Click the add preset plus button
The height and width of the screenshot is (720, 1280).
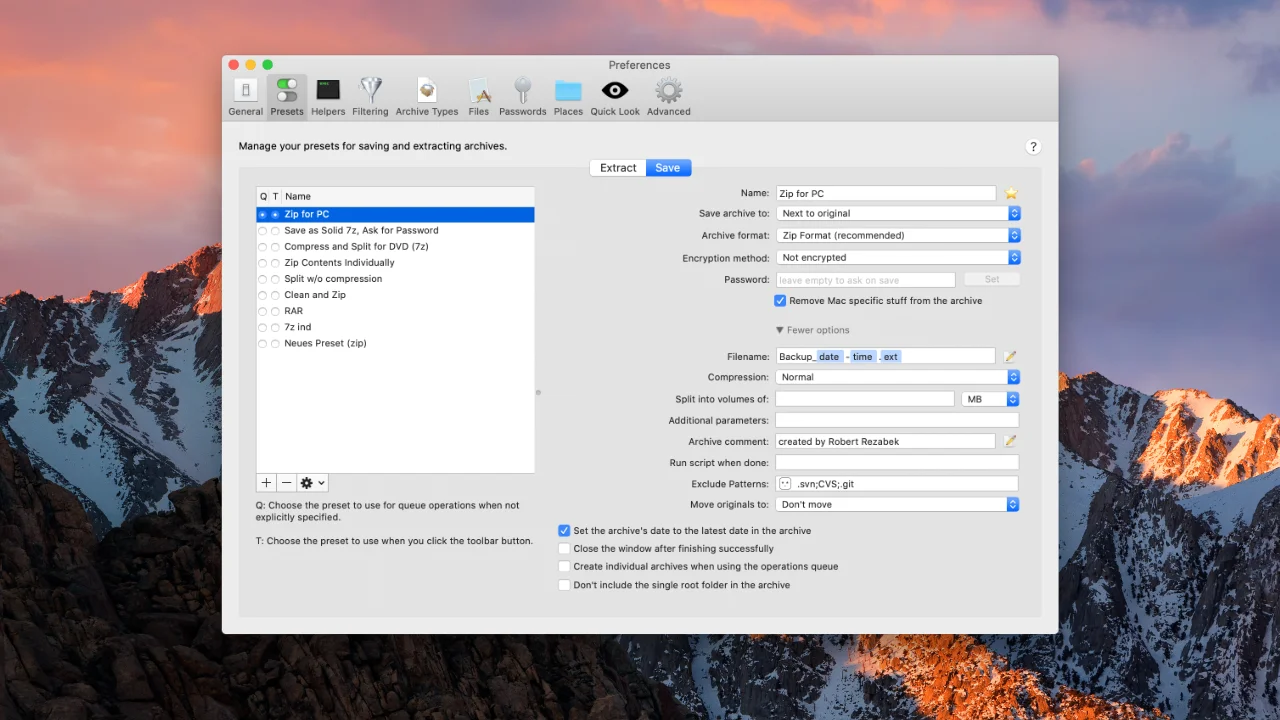pos(266,482)
